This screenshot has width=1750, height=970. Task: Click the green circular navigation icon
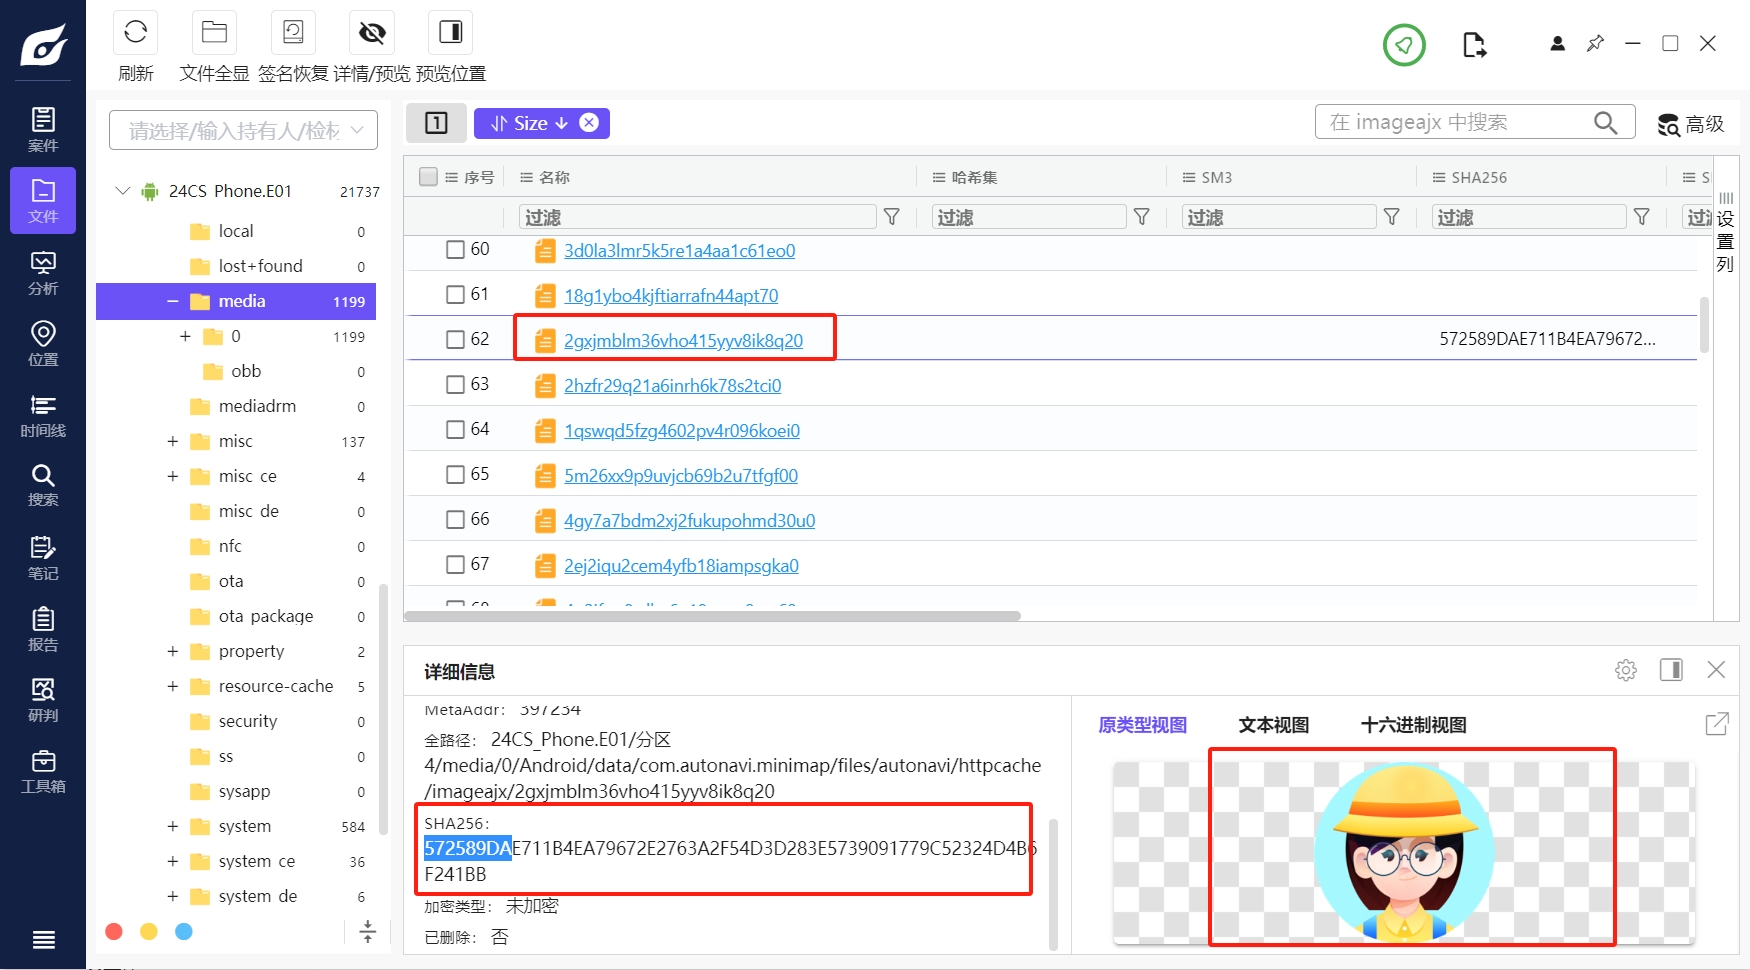[x=1404, y=45]
